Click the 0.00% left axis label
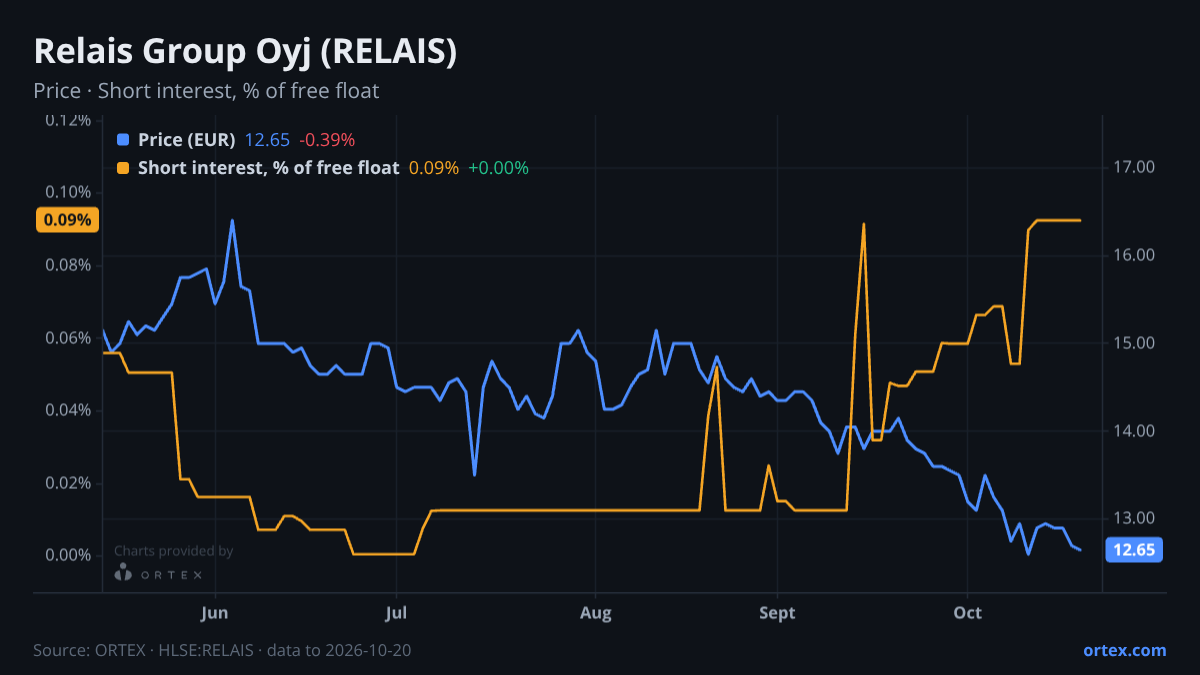The height and width of the screenshot is (675, 1200). tap(67, 555)
